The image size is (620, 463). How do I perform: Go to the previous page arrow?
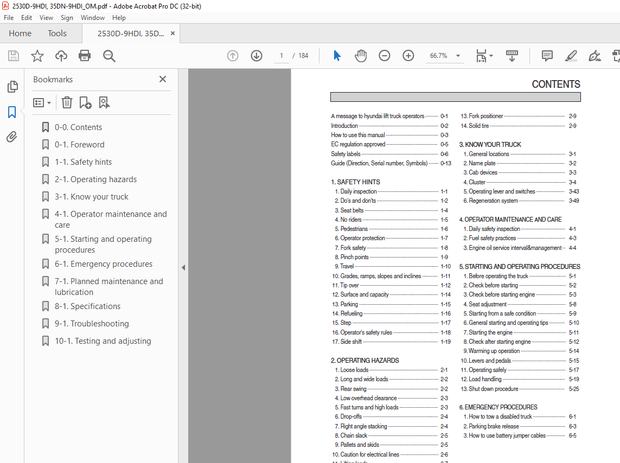(x=233, y=56)
